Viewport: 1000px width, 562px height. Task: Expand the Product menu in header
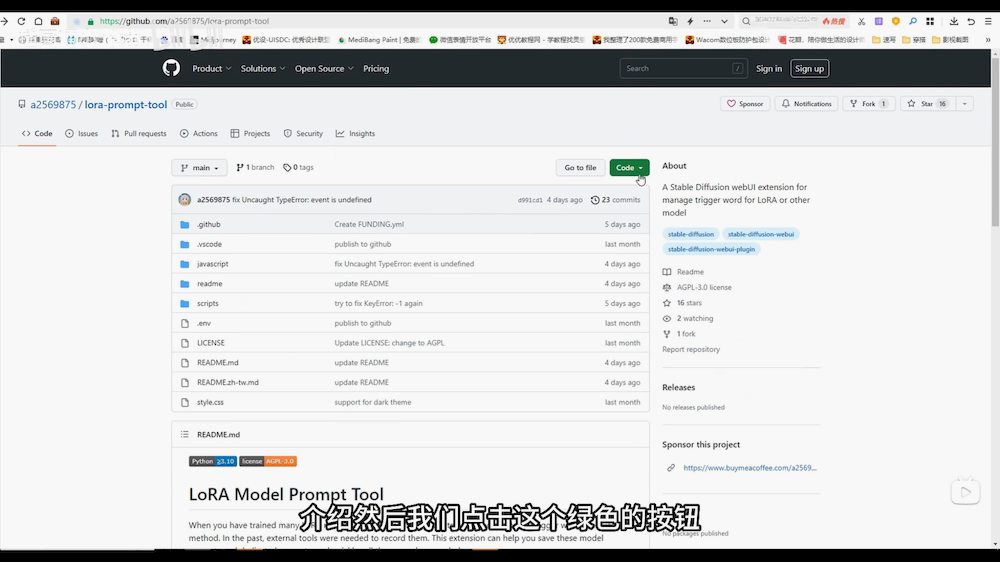click(211, 69)
